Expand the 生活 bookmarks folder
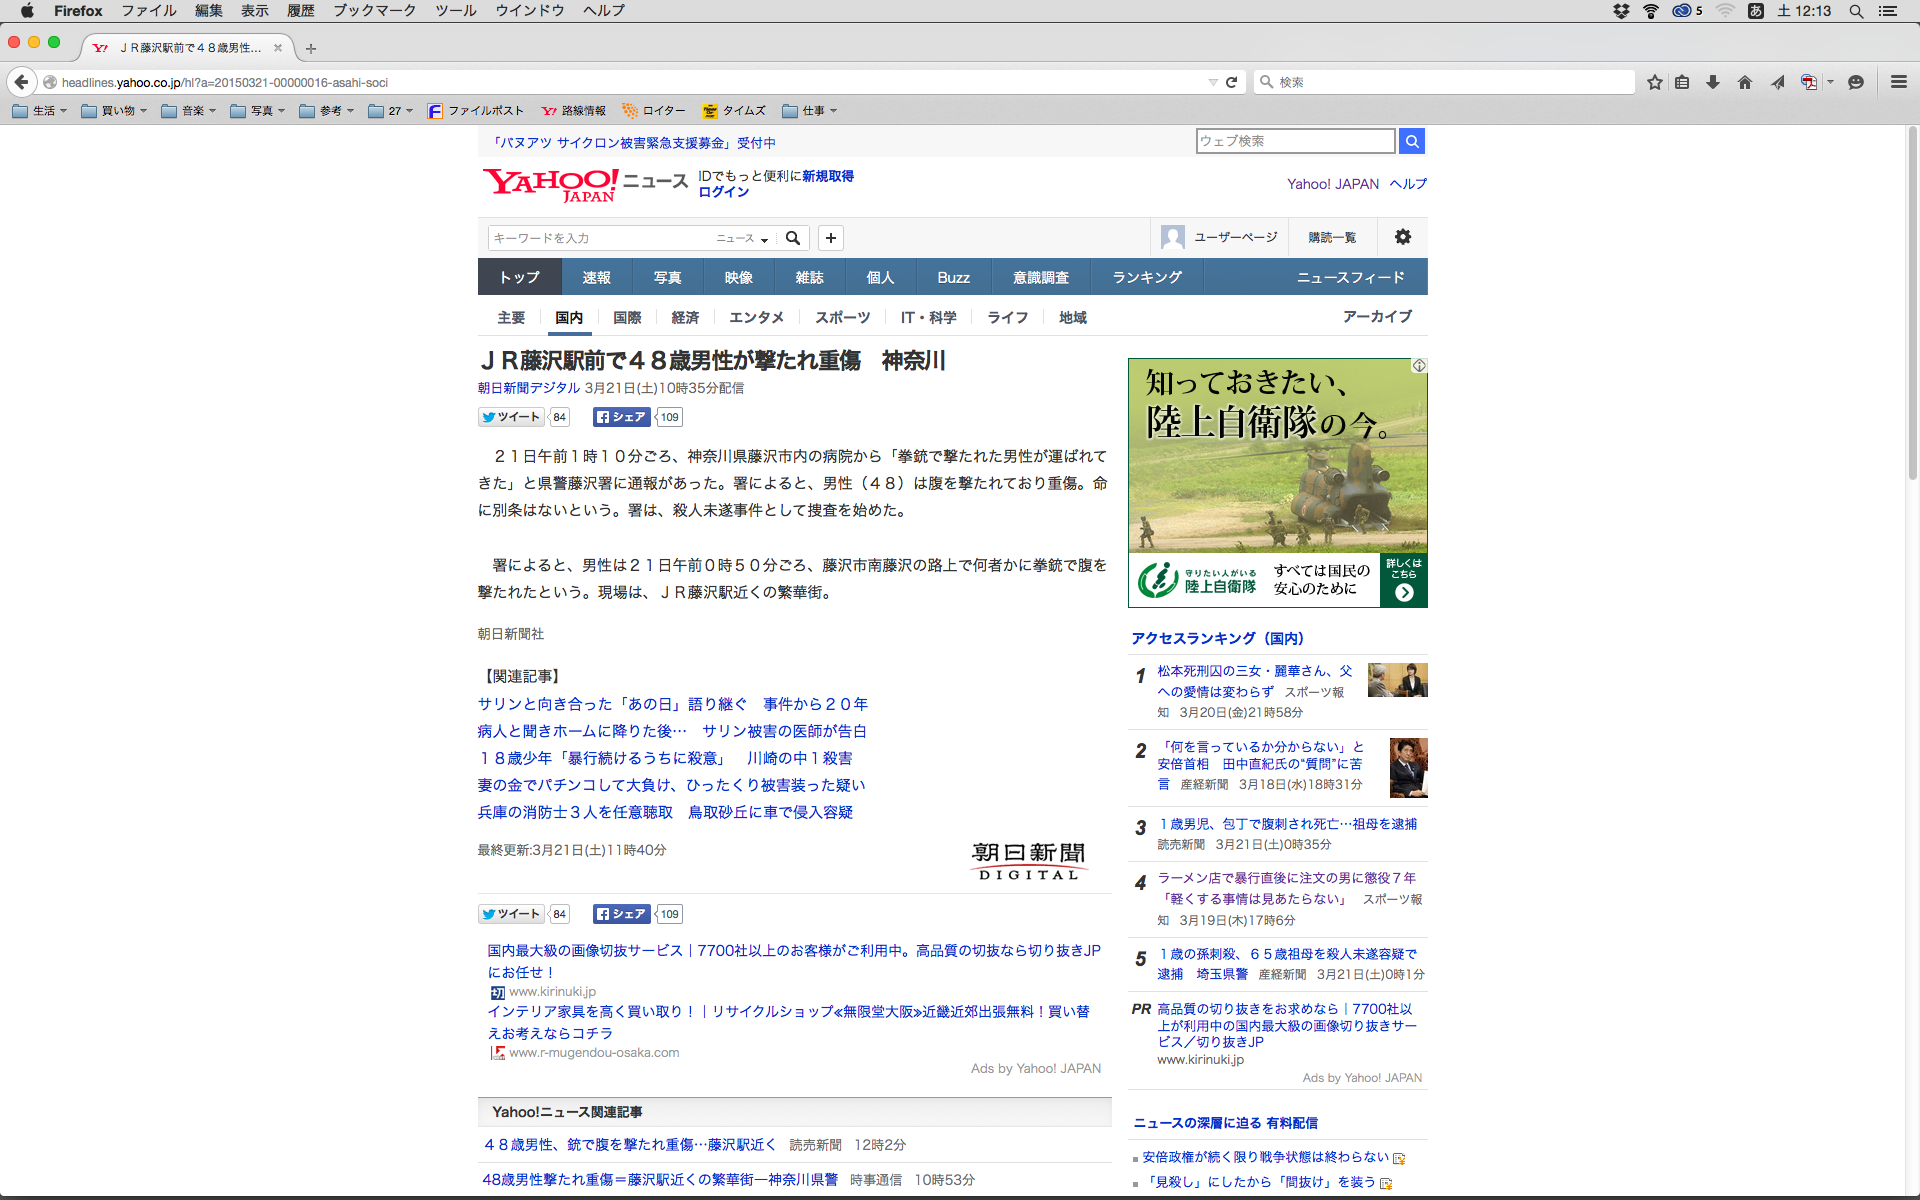This screenshot has height=1200, width=1920. (x=40, y=111)
